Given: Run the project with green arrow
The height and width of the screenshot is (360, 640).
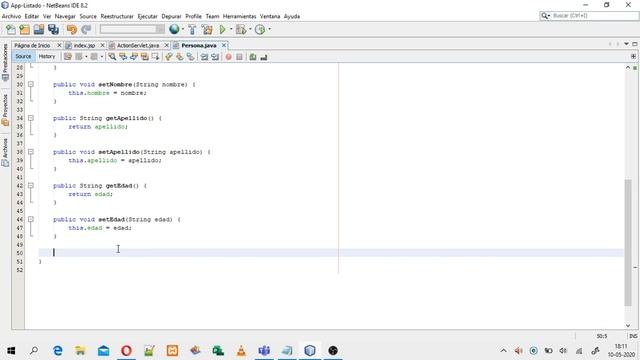Looking at the screenshot, I should click(x=222, y=29).
